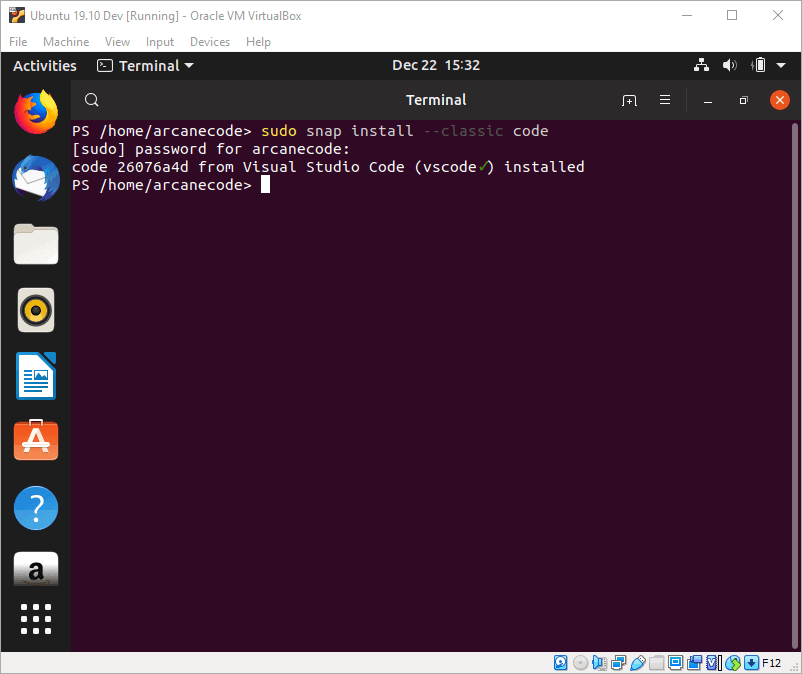Click VirtualBox USB devices status icon

tap(637, 663)
